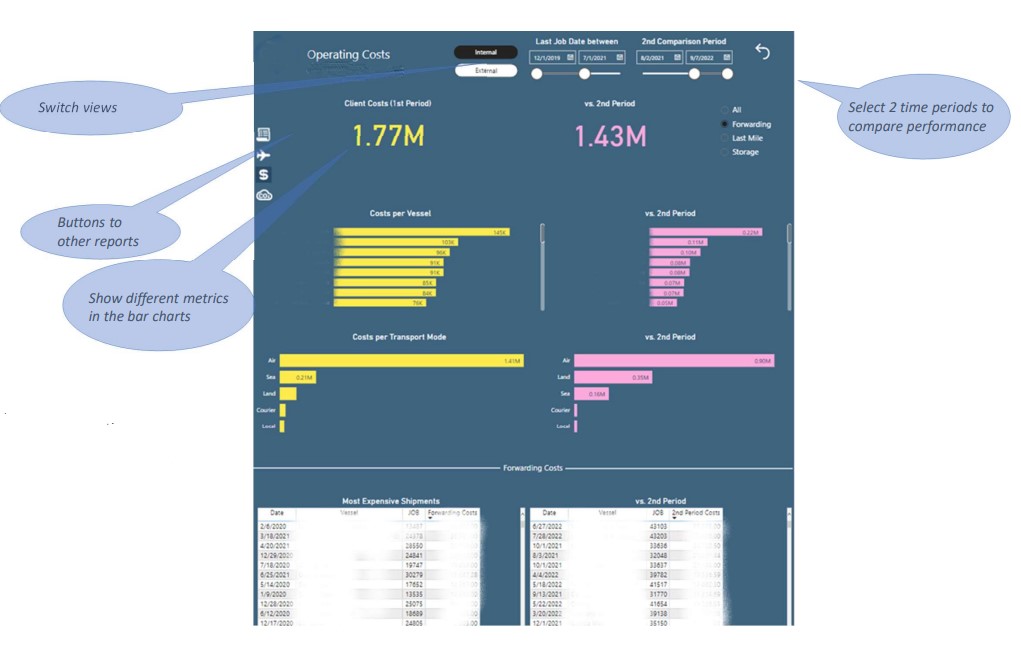
Task: Click the first period start slider handle
Action: [537, 74]
